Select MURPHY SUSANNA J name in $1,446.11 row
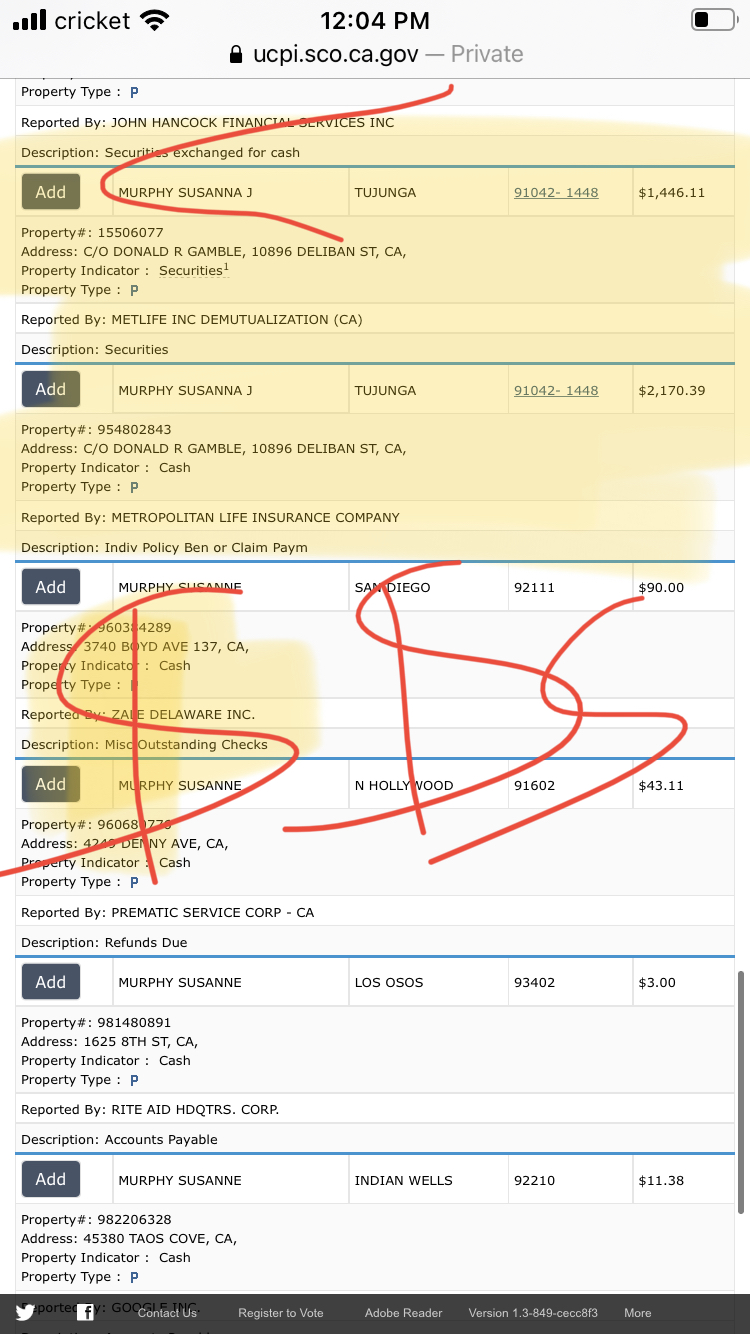The width and height of the screenshot is (750, 1334). (186, 192)
